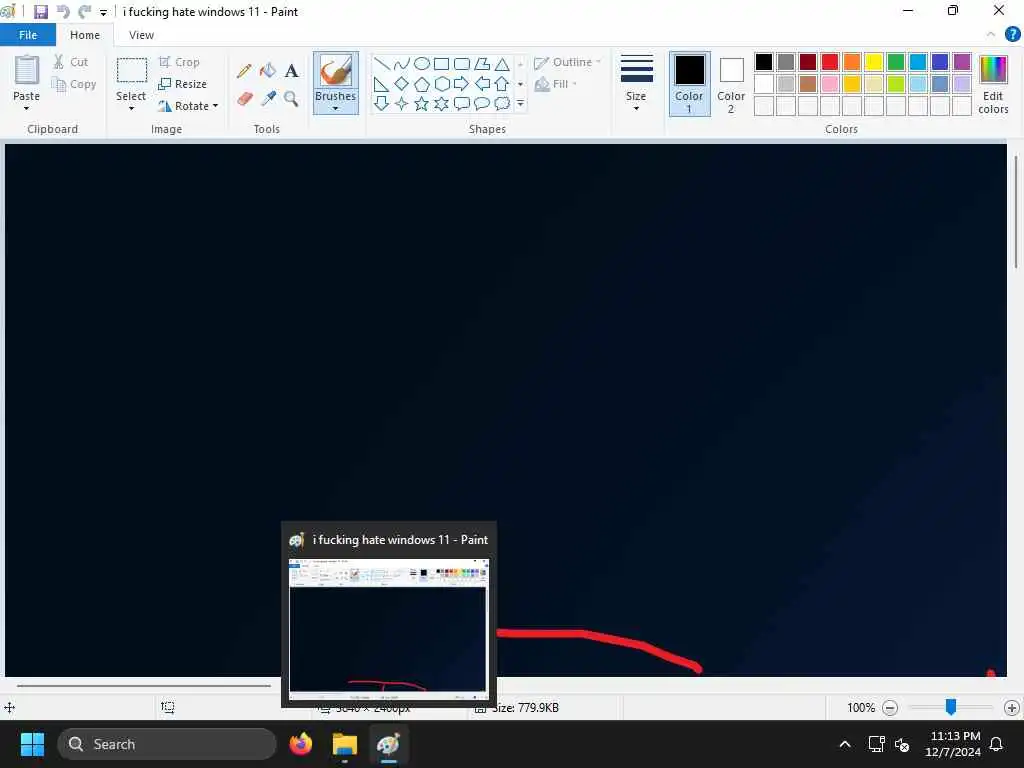
Task: Pick the Oval shape
Action: point(422,64)
